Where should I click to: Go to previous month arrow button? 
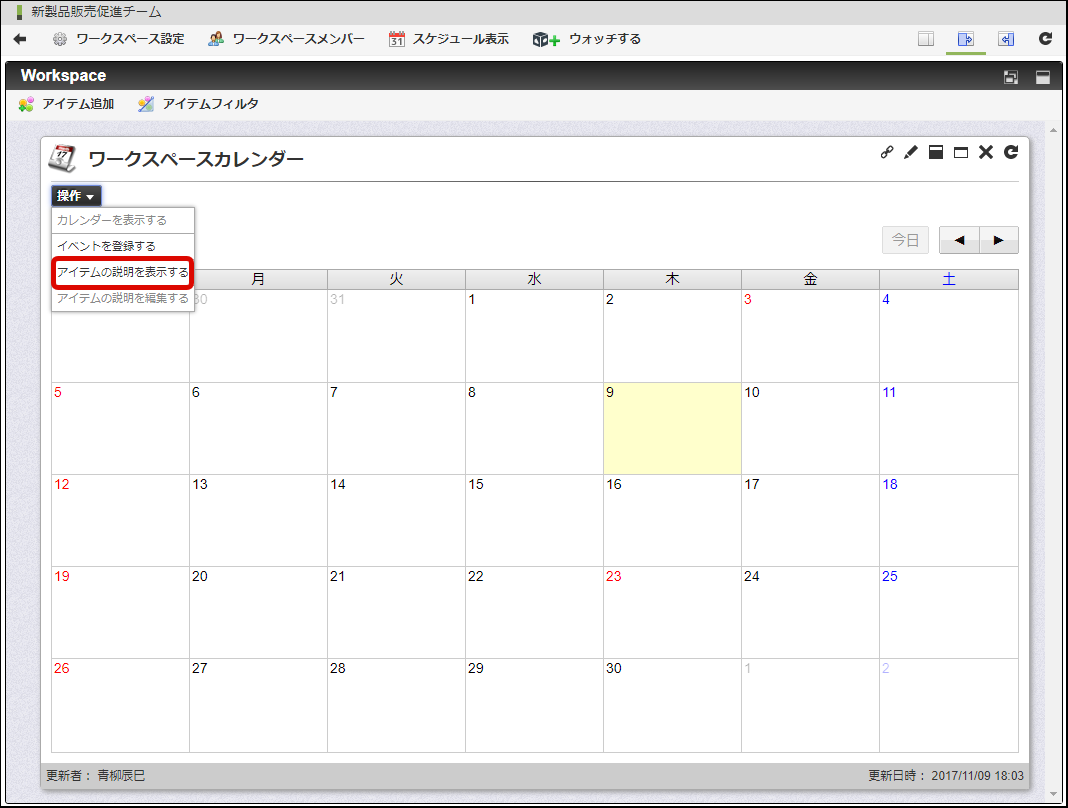(959, 240)
